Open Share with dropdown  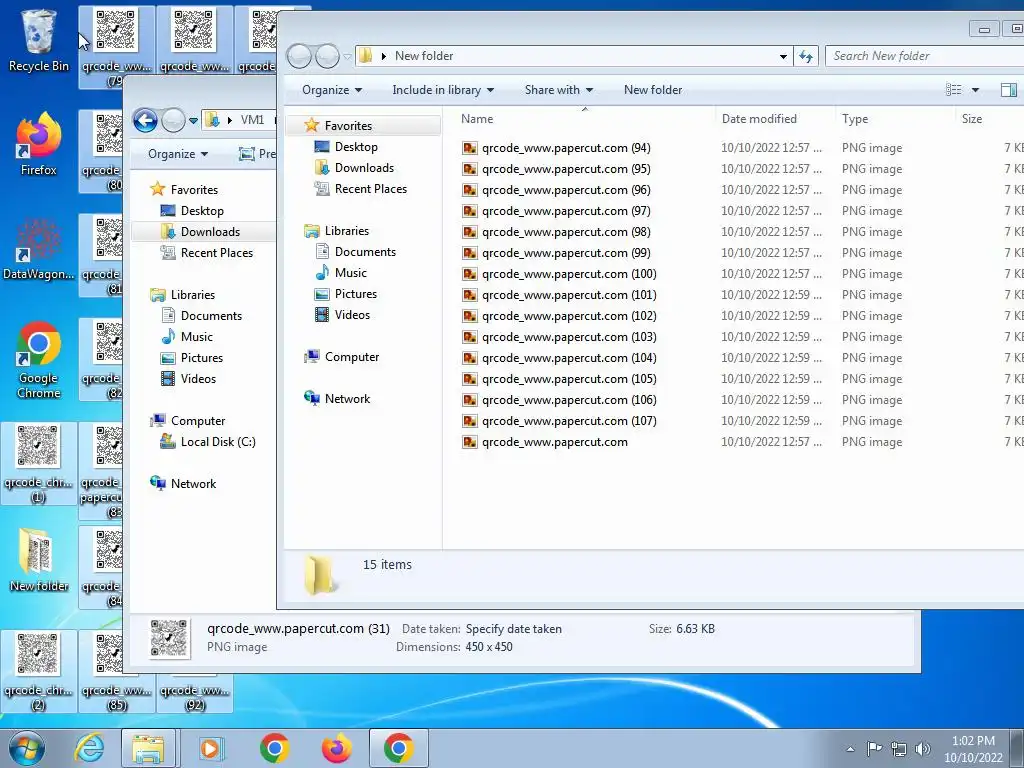[x=559, y=90]
